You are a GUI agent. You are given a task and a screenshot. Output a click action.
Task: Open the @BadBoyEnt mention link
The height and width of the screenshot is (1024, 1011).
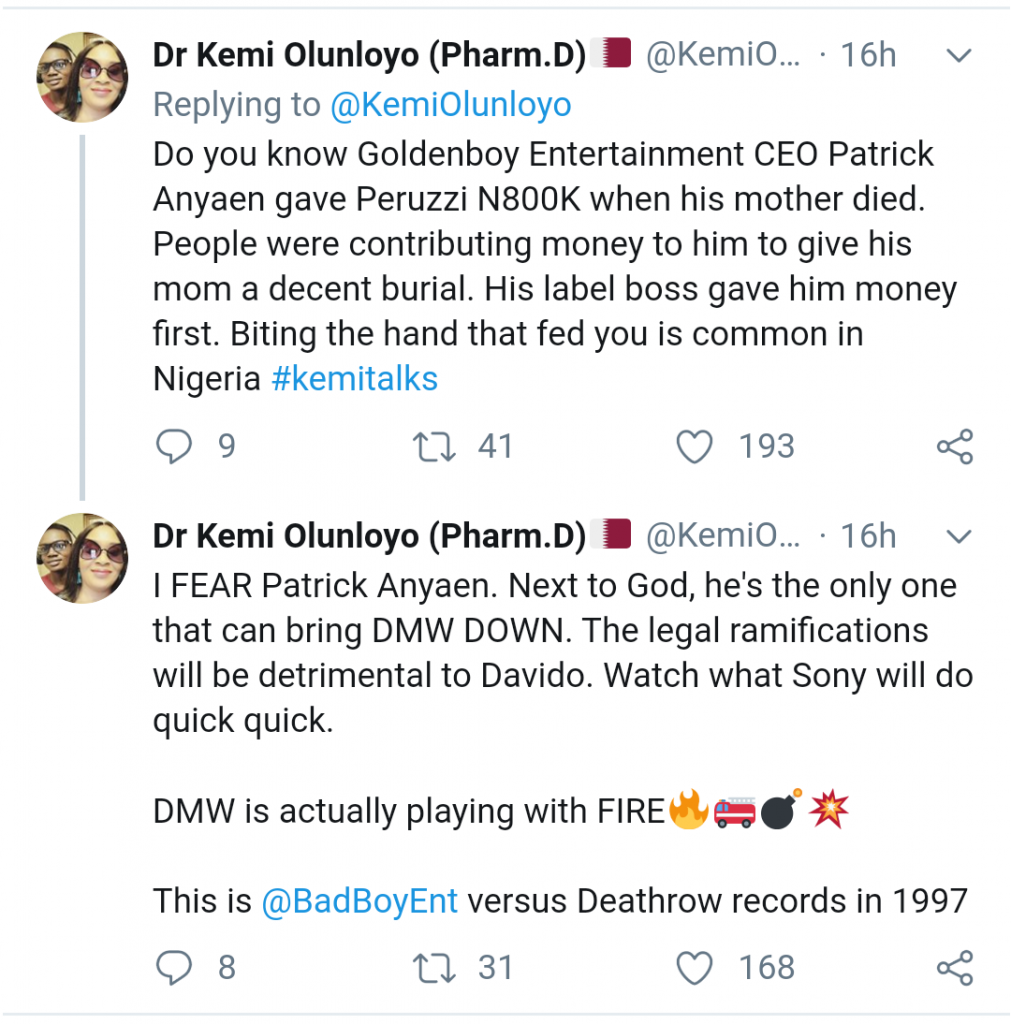coord(359,901)
